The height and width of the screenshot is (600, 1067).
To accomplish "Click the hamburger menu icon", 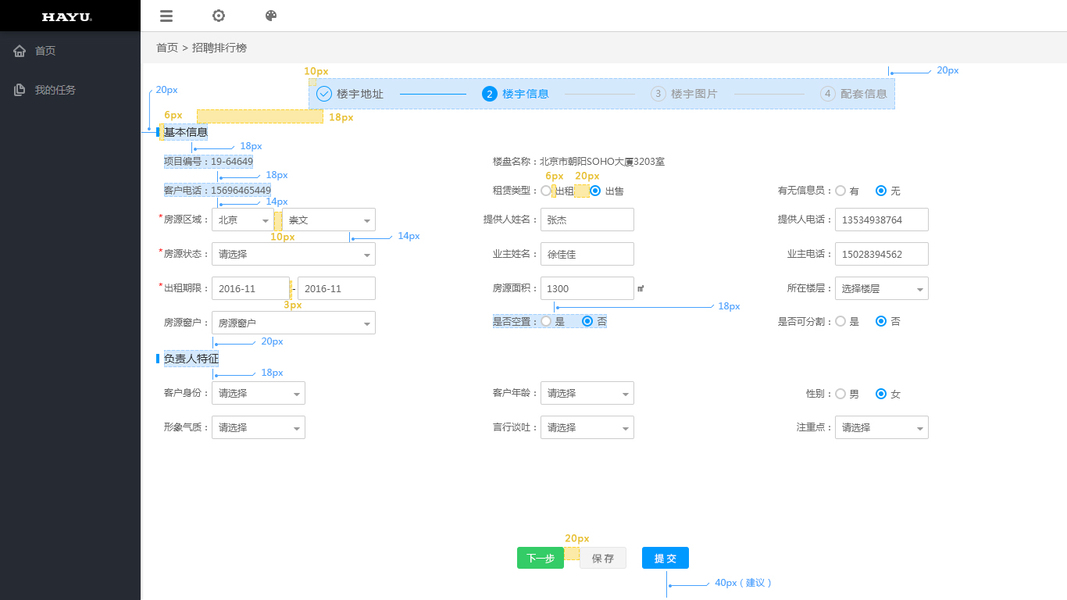I will click(166, 16).
